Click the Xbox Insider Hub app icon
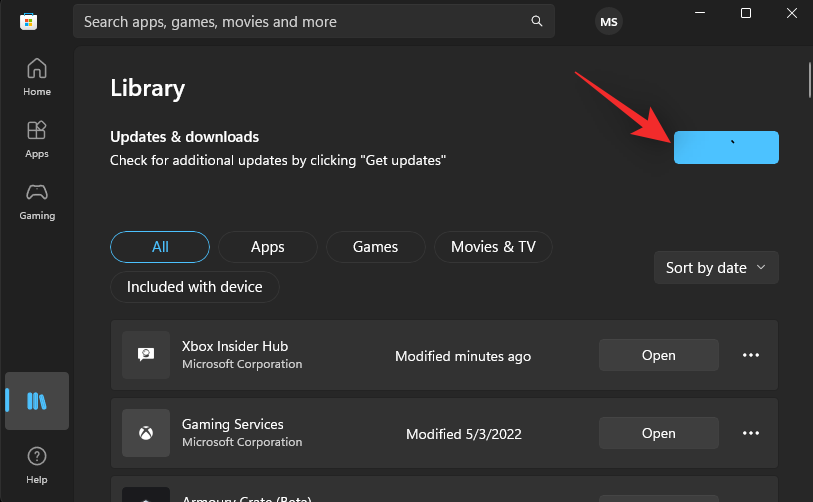 146,355
